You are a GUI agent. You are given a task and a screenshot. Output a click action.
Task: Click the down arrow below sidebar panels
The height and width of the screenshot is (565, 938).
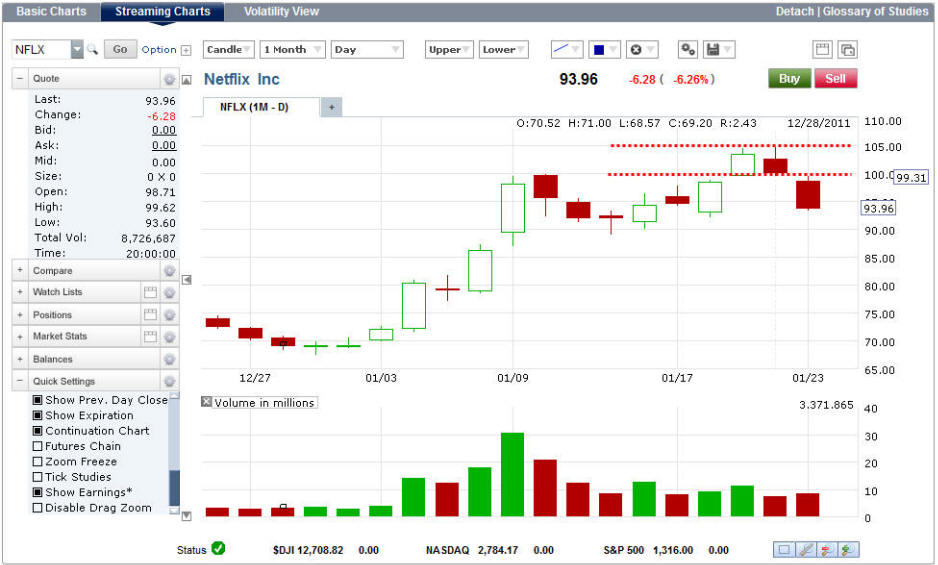[x=187, y=516]
